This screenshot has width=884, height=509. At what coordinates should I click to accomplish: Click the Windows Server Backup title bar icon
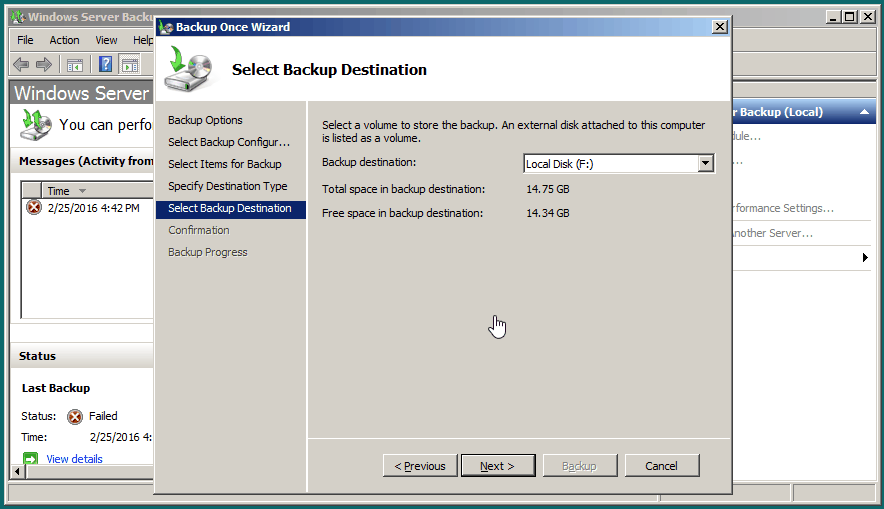coord(18,17)
